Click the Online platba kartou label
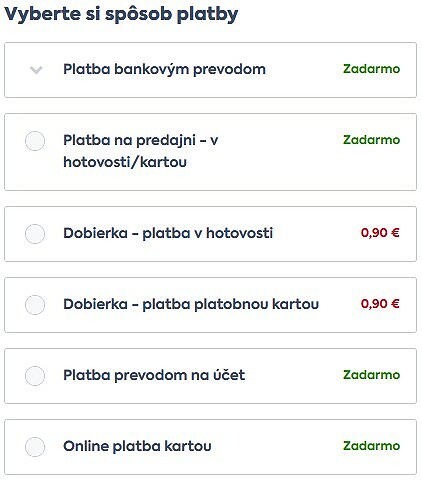 pyautogui.click(x=137, y=446)
